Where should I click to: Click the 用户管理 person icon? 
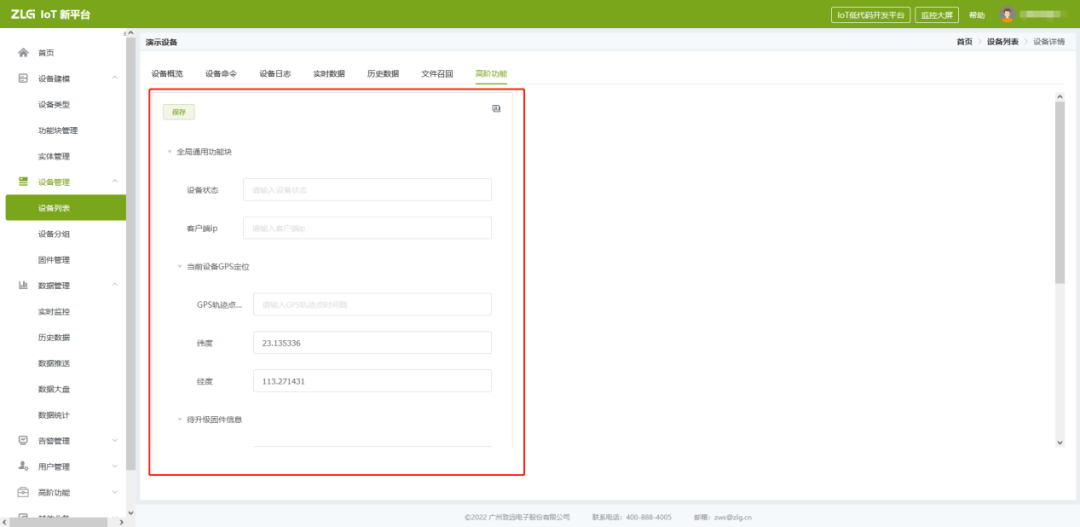coord(23,466)
